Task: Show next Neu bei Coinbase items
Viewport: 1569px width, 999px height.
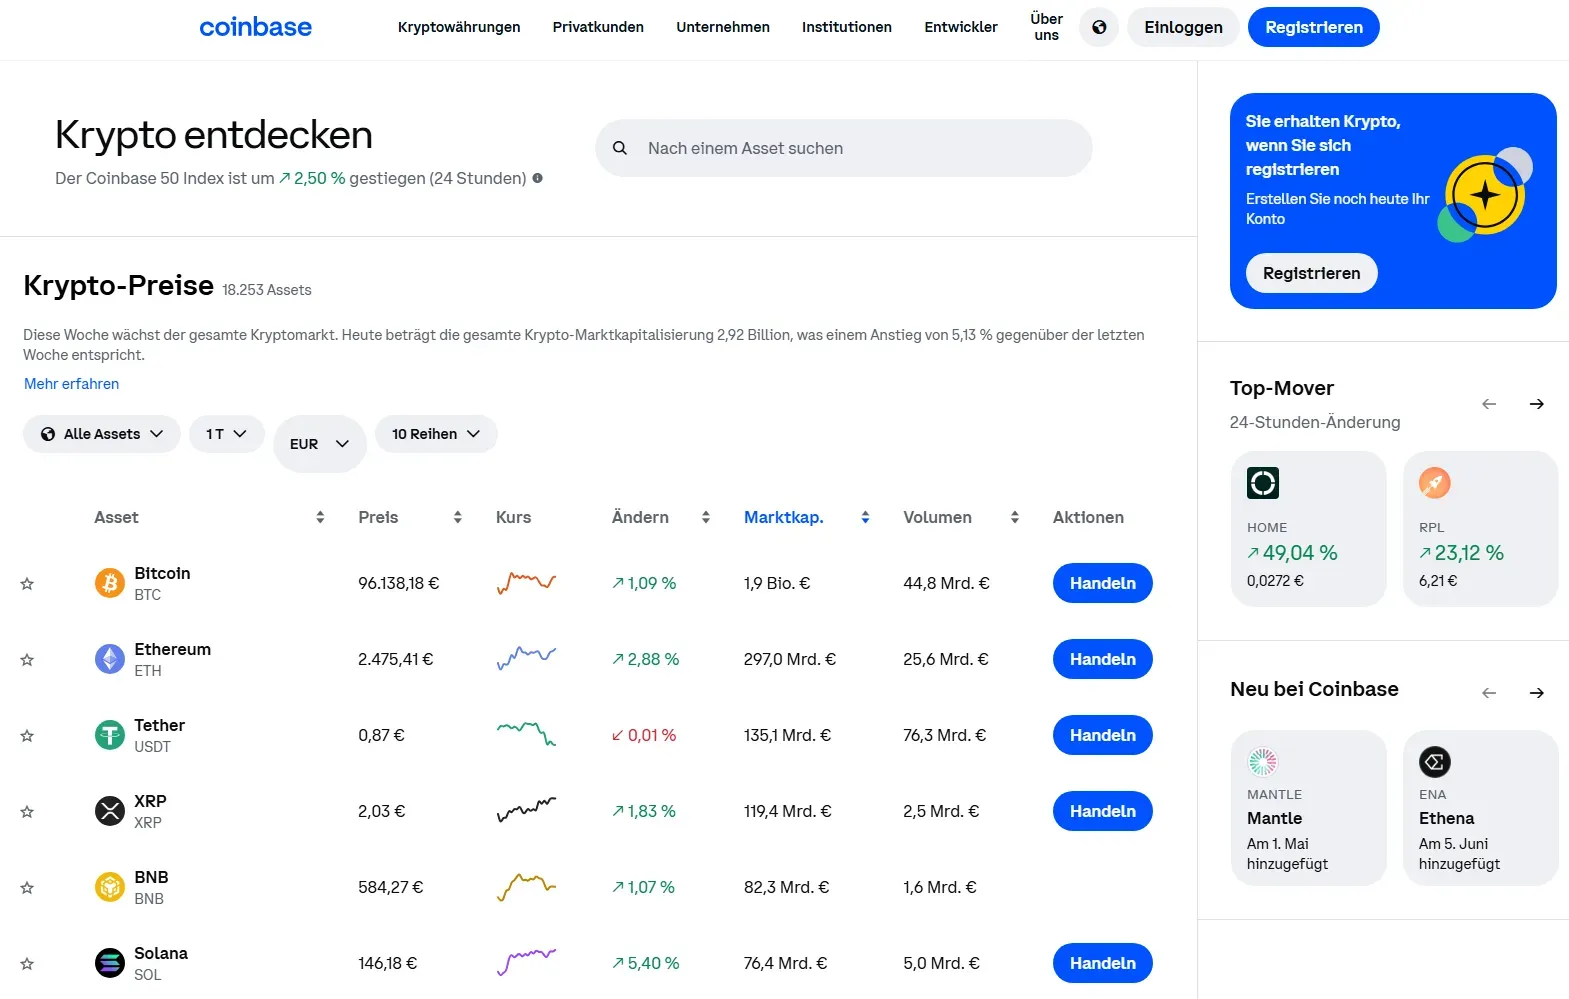Action: pos(1537,693)
